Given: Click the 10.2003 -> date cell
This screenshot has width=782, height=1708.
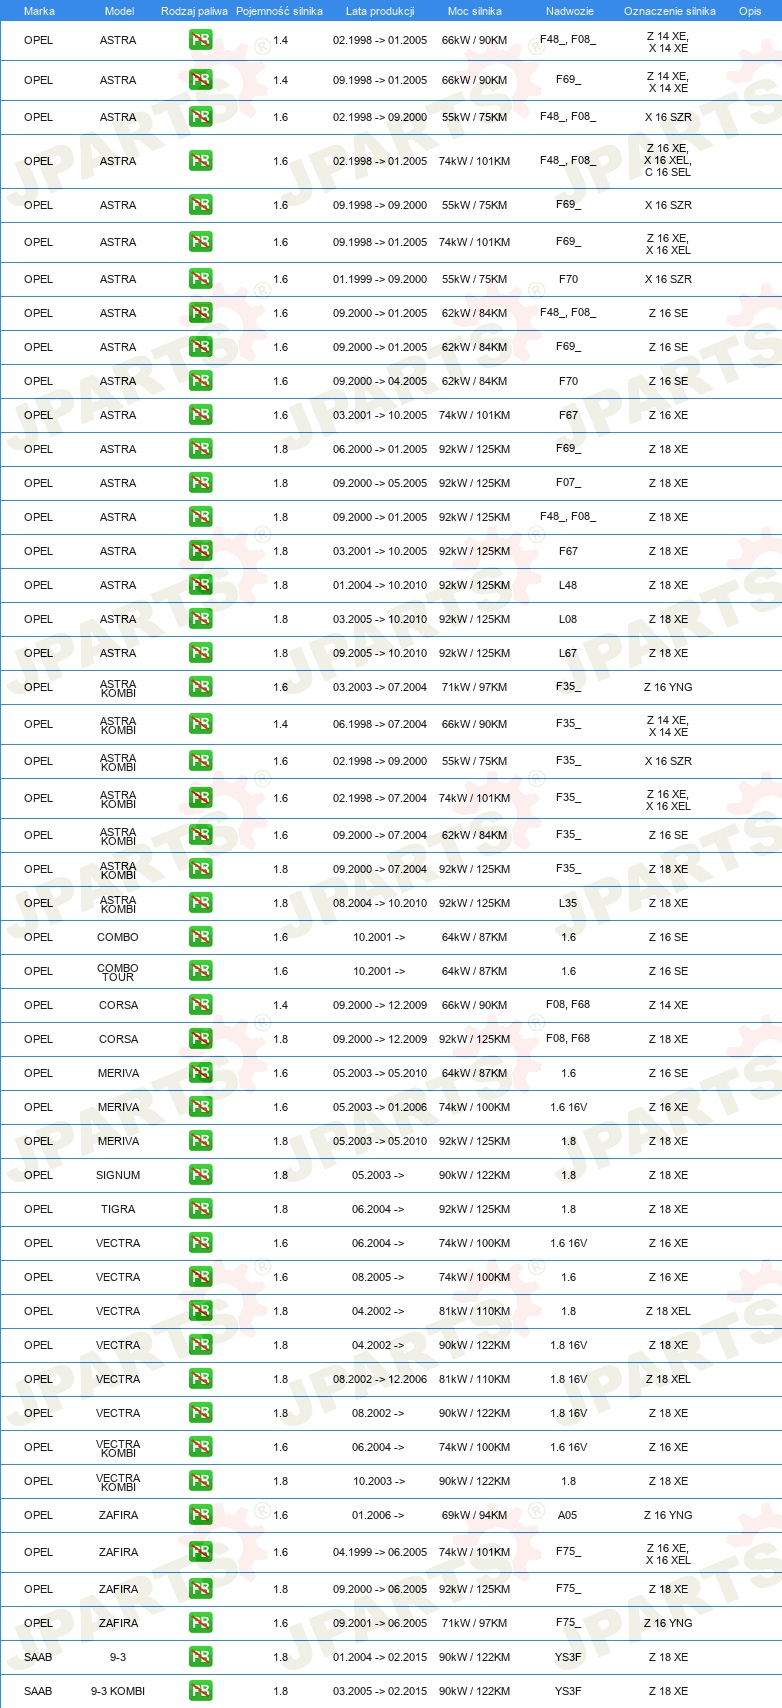Looking at the screenshot, I should click(x=379, y=1481).
